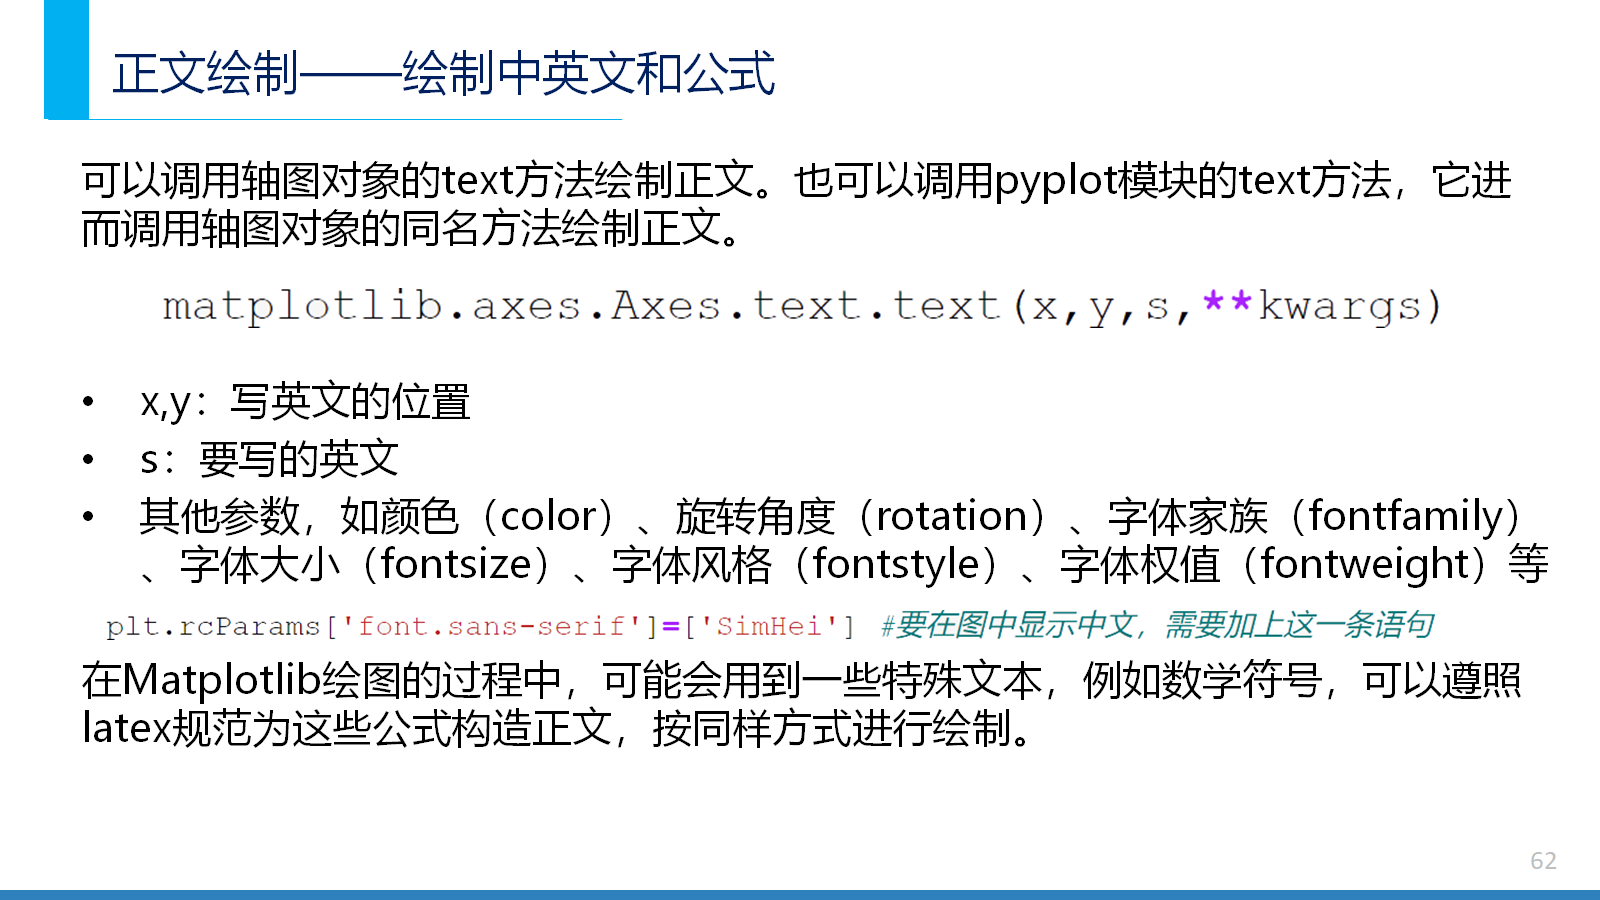Click the bullet marker before the s item
Screen dimensions: 1600x900
pos(89,460)
